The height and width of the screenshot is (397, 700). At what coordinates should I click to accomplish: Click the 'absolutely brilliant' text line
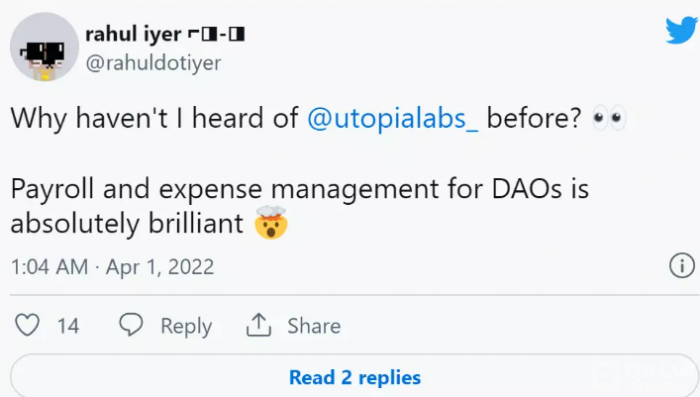coord(127,223)
